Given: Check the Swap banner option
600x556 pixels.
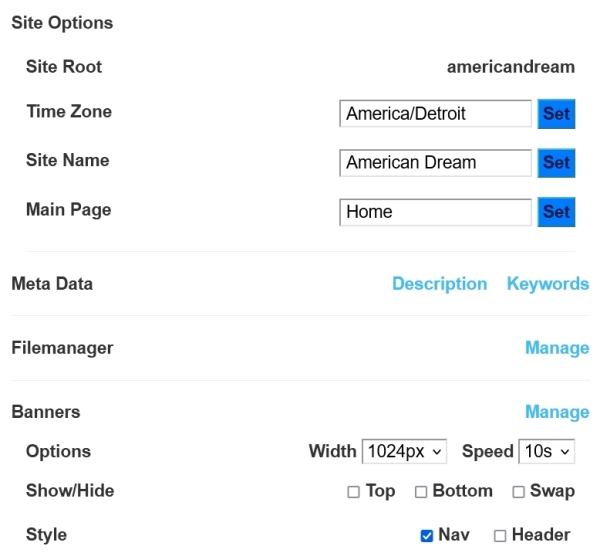Looking at the screenshot, I should [518, 492].
